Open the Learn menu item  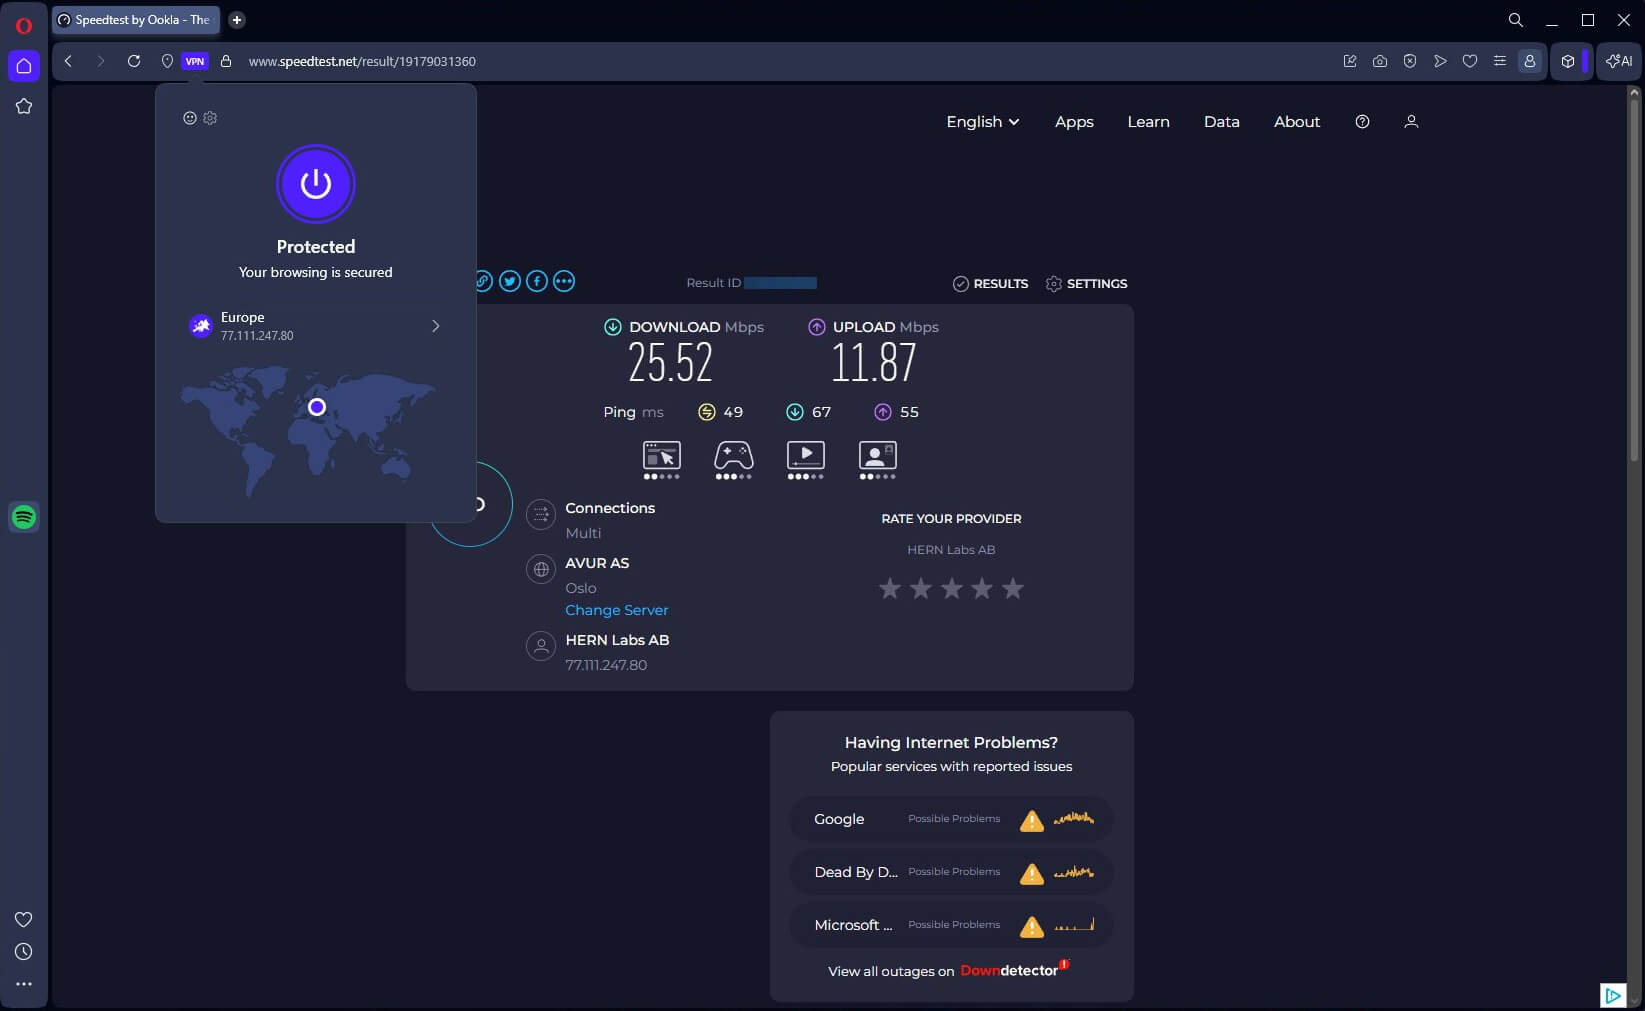click(1148, 121)
